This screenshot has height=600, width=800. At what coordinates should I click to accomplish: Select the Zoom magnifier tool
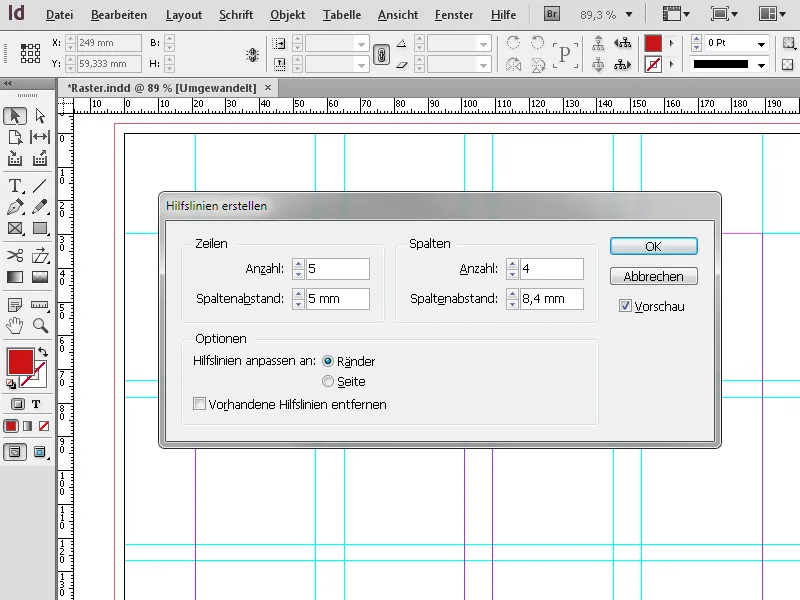[x=40, y=325]
